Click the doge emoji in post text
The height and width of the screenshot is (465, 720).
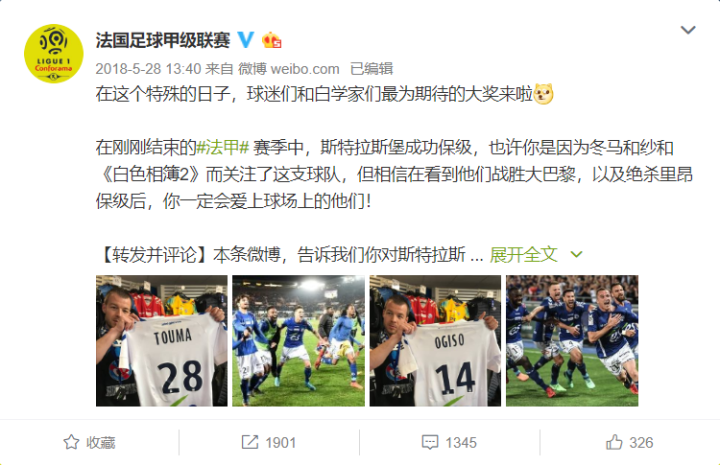coord(544,94)
